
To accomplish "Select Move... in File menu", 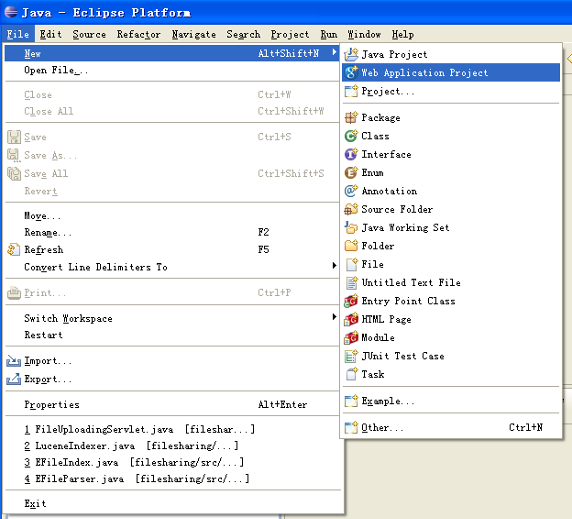I will click(172, 216).
